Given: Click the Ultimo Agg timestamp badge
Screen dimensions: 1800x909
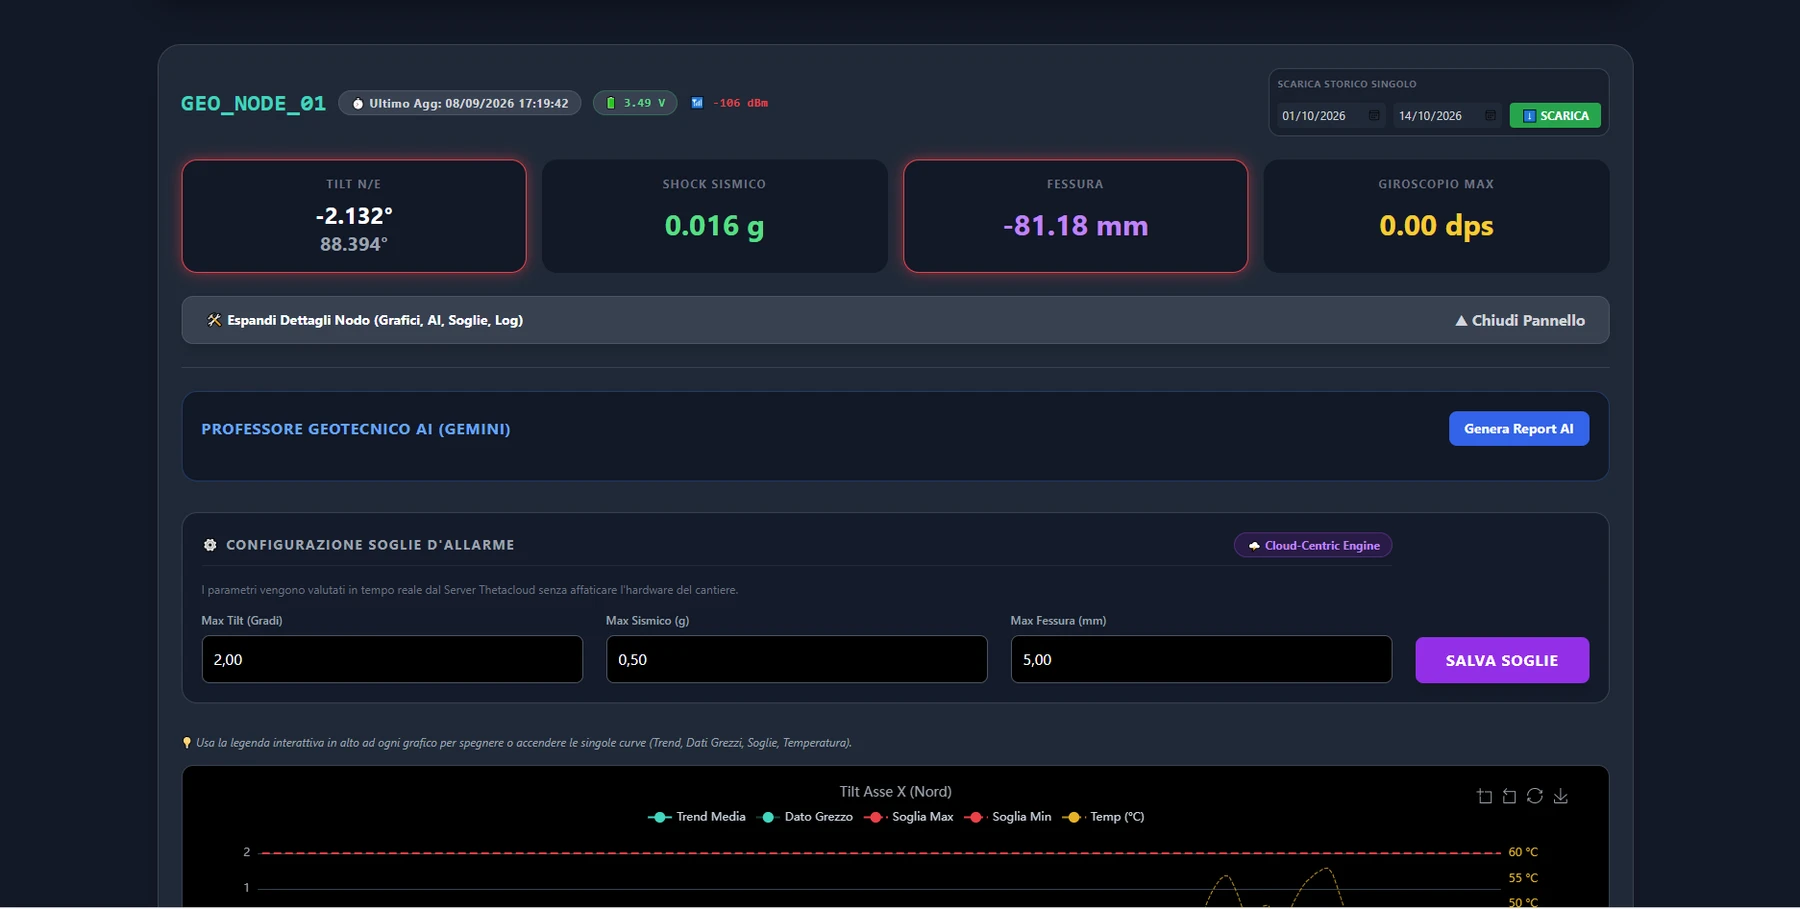Looking at the screenshot, I should point(459,103).
